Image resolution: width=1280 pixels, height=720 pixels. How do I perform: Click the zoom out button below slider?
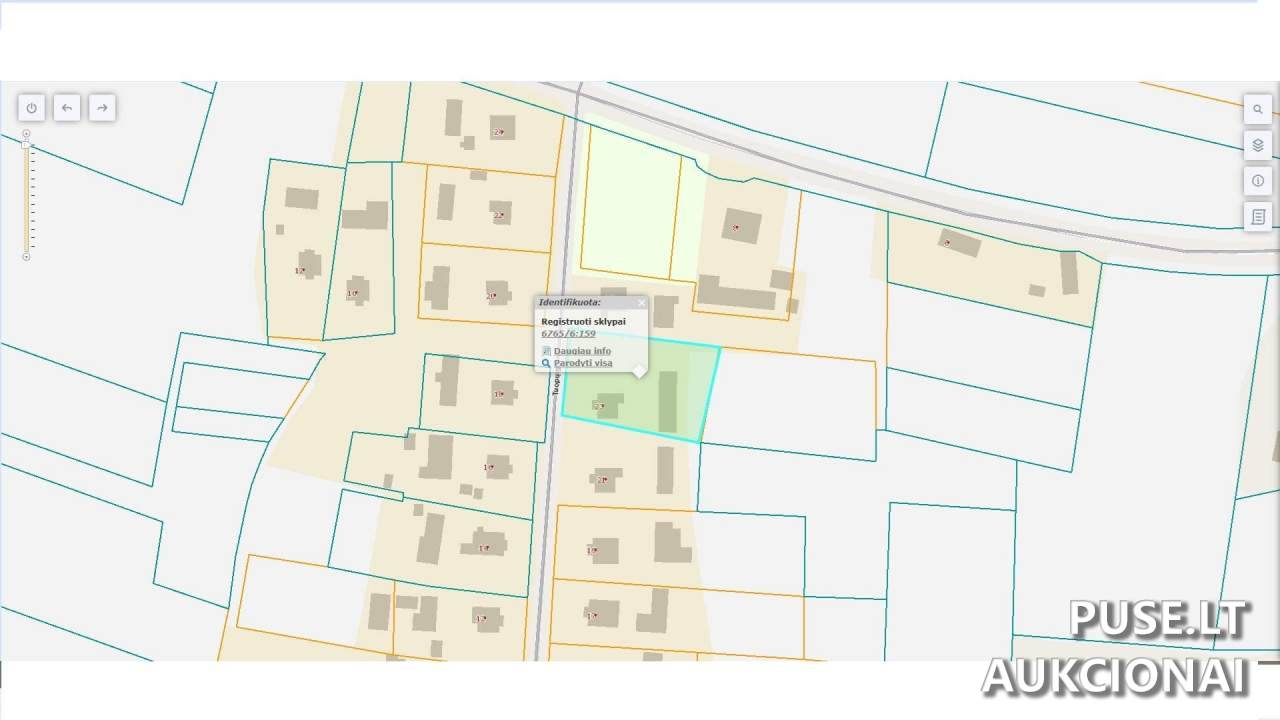26,257
